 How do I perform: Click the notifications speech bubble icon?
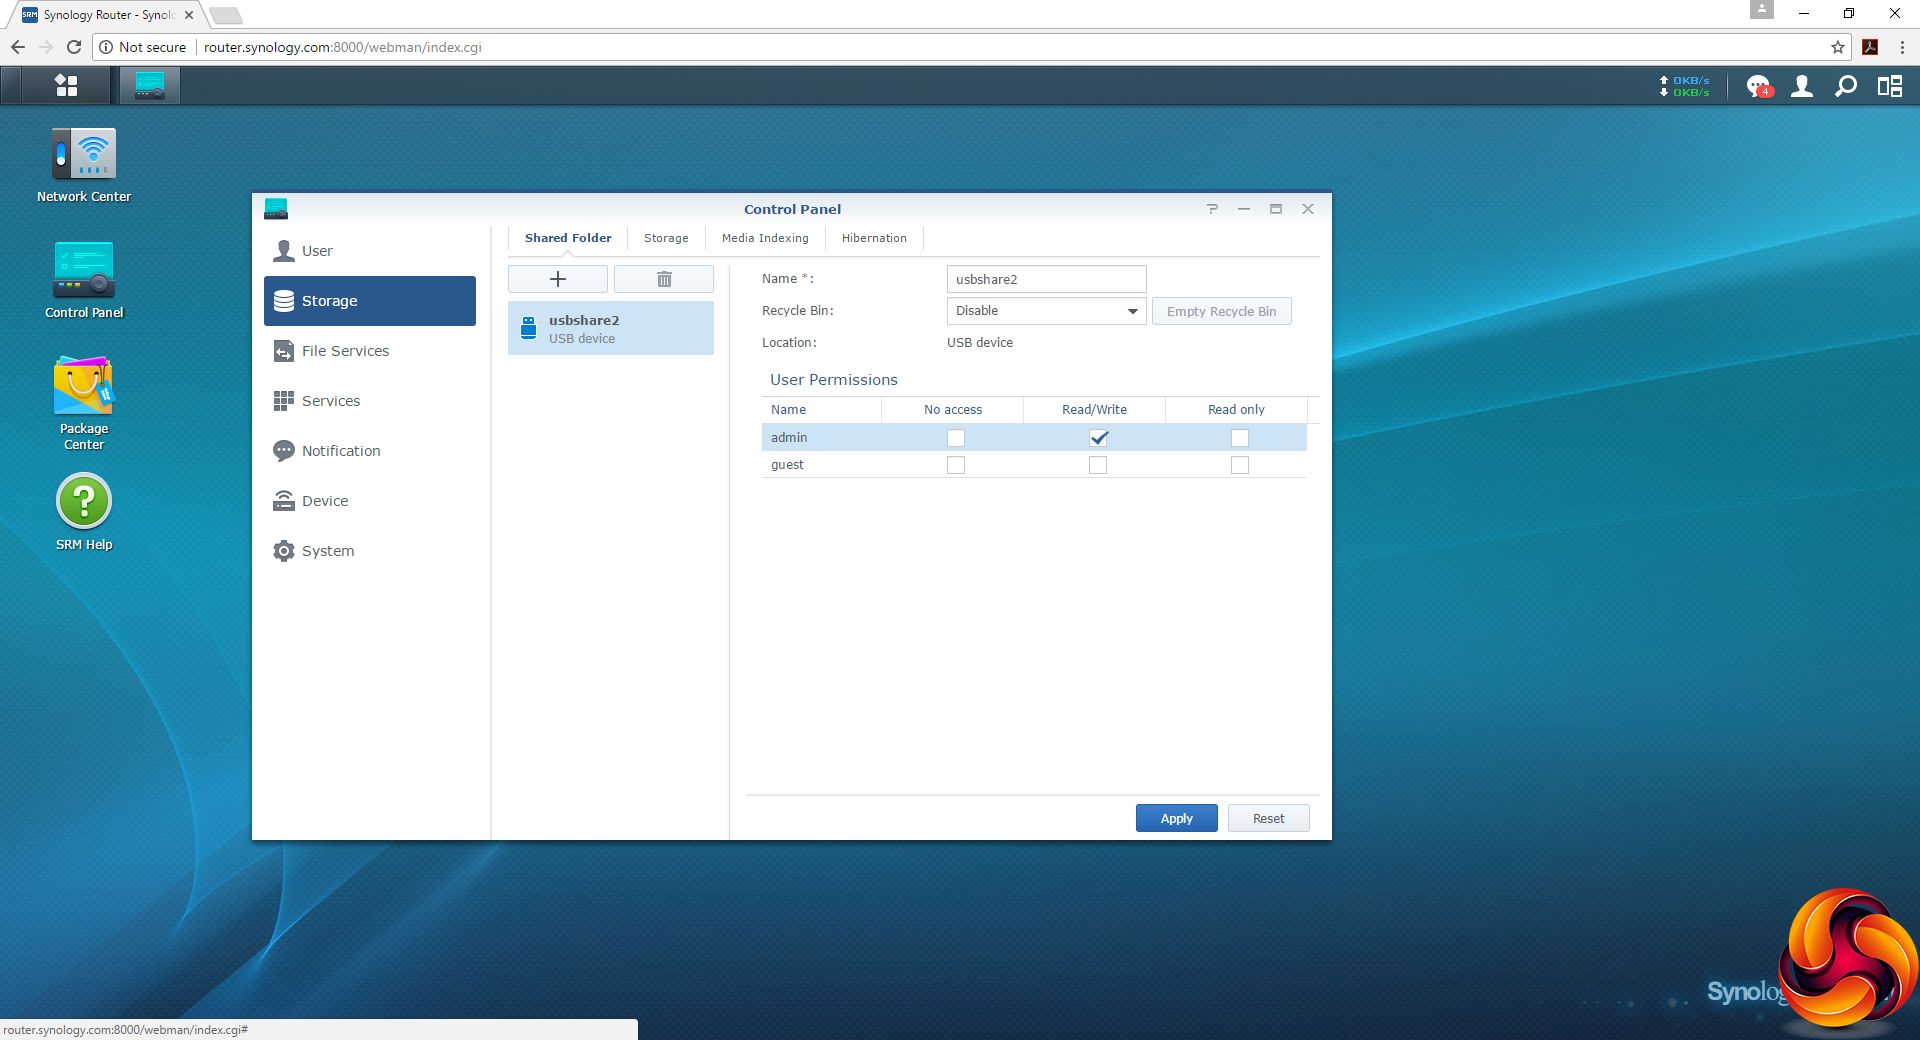(x=1758, y=87)
